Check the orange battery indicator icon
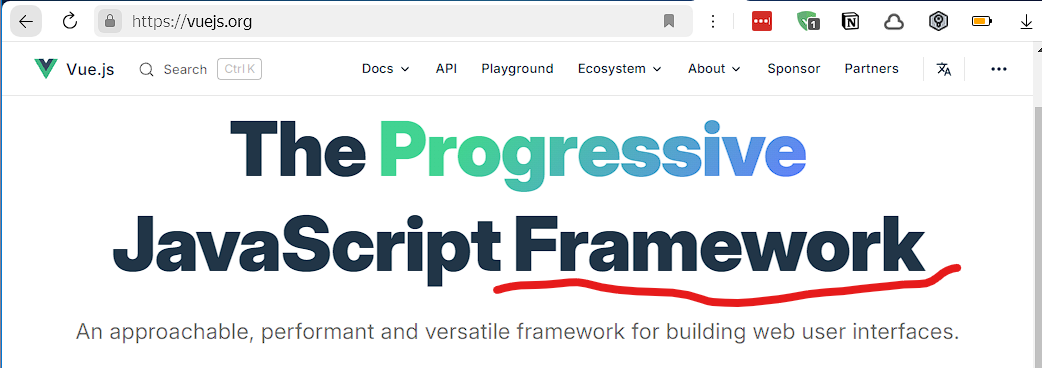The image size is (1042, 368). click(982, 22)
